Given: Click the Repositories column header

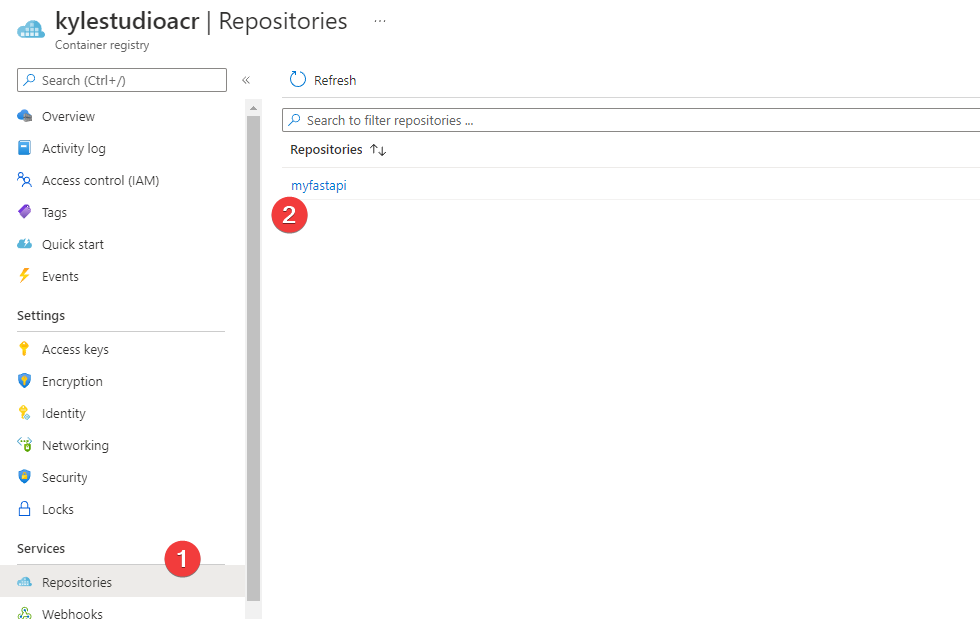Looking at the screenshot, I should [326, 150].
